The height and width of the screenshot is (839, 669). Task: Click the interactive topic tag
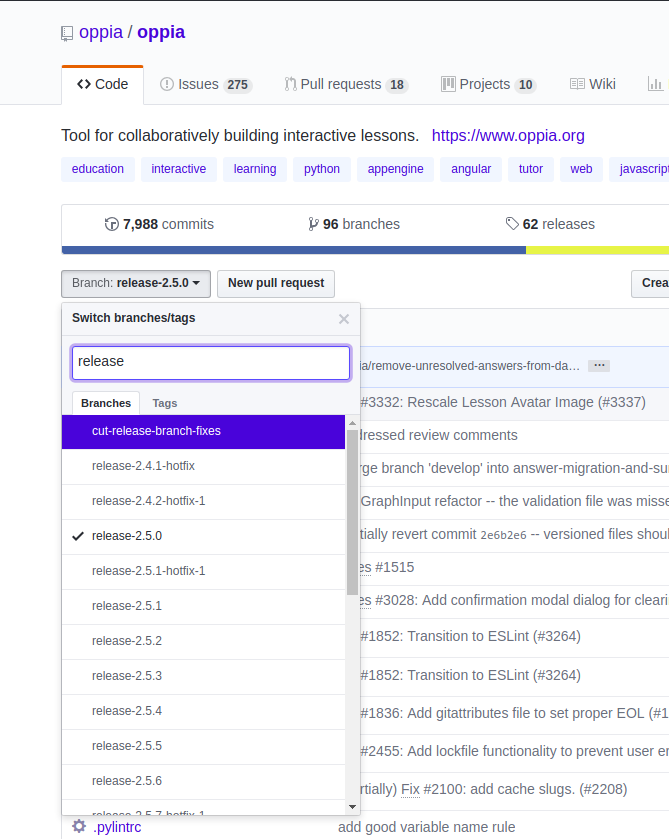(x=179, y=169)
